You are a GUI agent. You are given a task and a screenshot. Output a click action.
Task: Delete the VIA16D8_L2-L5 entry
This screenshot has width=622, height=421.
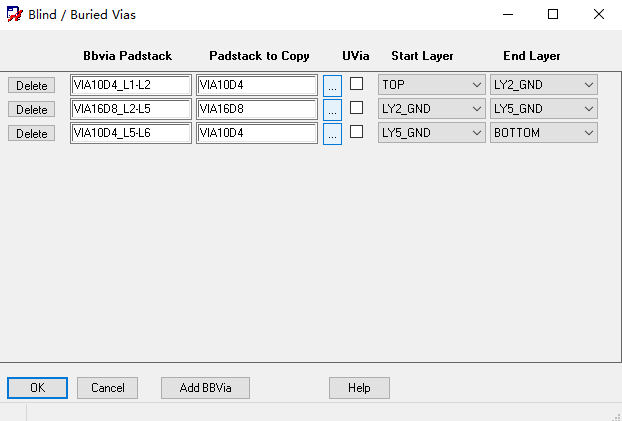click(x=31, y=109)
